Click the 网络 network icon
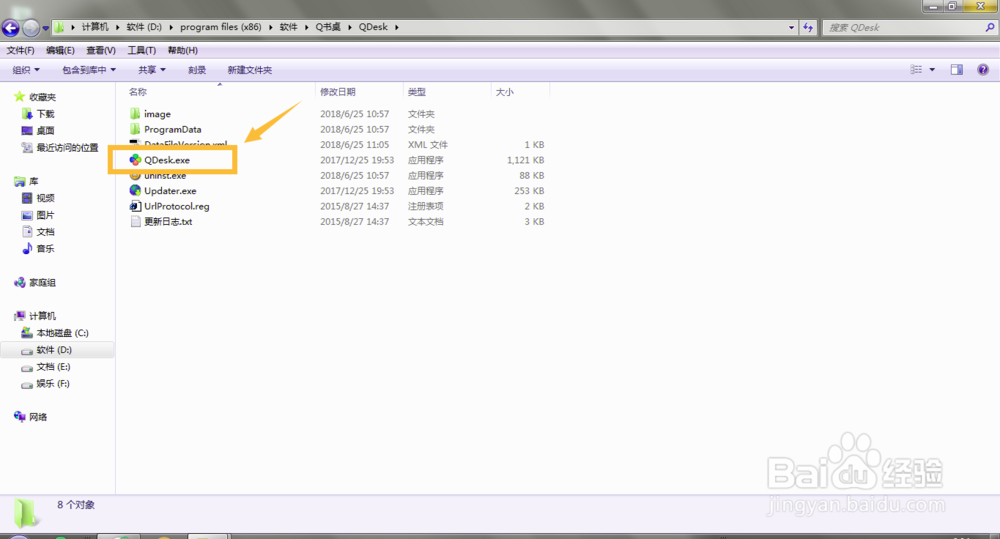Image resolution: width=1000 pixels, height=539 pixels. [20, 417]
